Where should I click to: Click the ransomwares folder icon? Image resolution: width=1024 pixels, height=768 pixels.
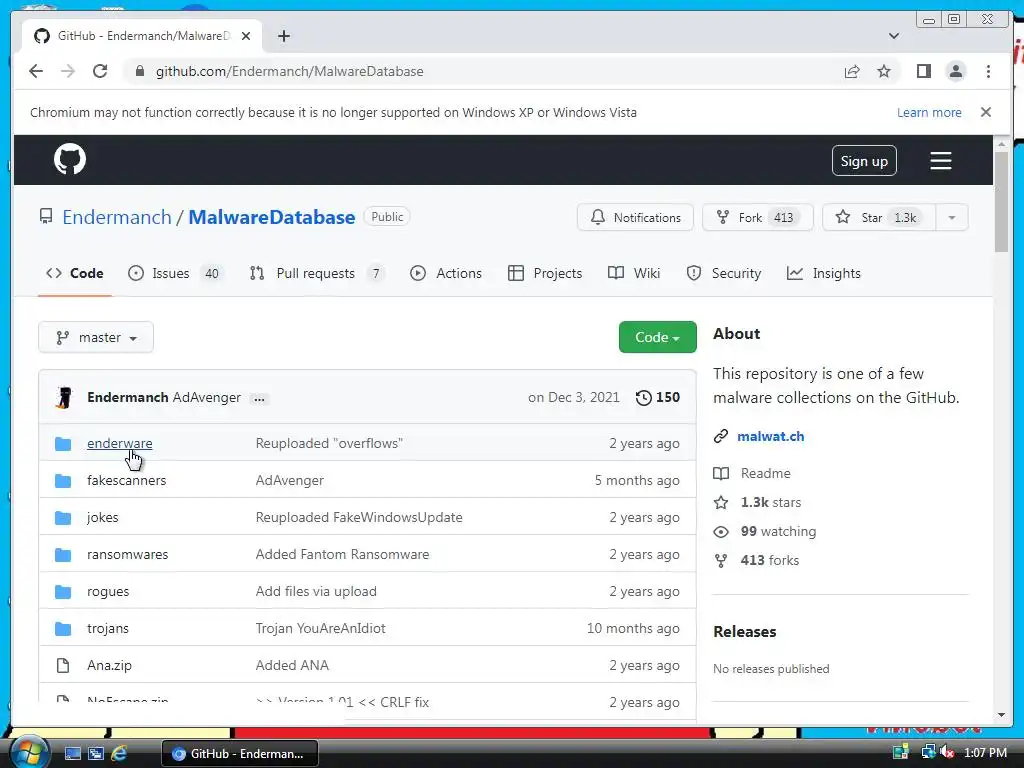(63, 554)
